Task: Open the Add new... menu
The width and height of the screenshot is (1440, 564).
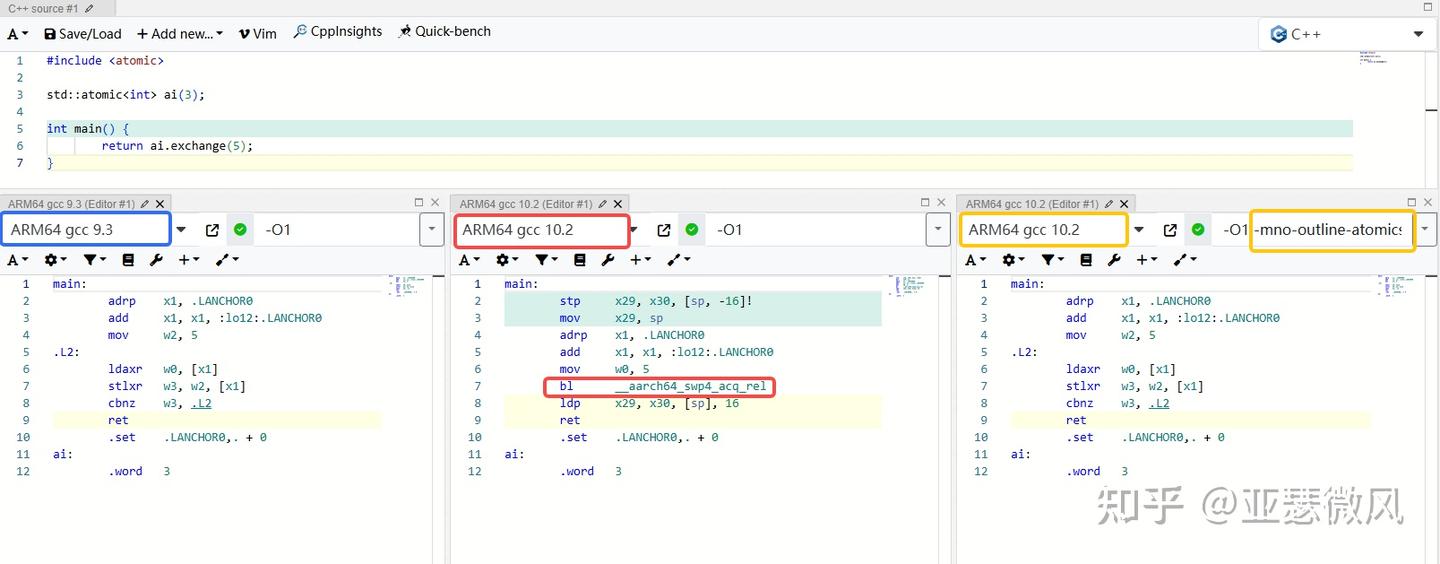Action: click(180, 33)
